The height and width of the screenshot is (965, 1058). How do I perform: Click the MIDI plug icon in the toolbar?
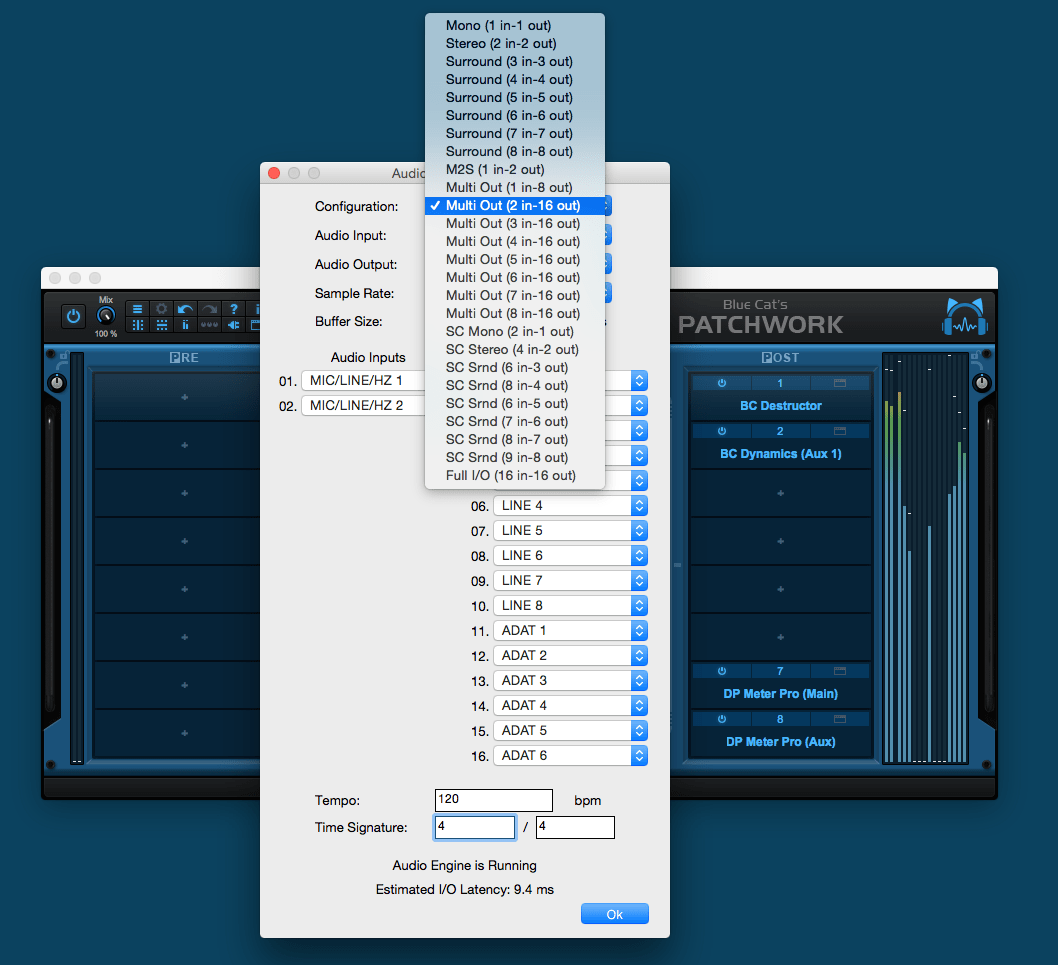pyautogui.click(x=233, y=325)
